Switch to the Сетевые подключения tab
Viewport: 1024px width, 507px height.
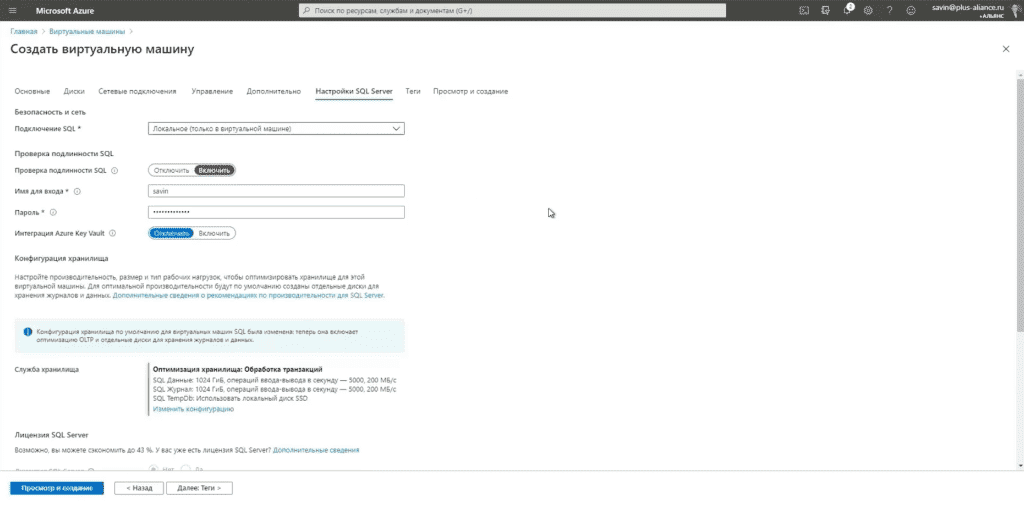coord(137,91)
